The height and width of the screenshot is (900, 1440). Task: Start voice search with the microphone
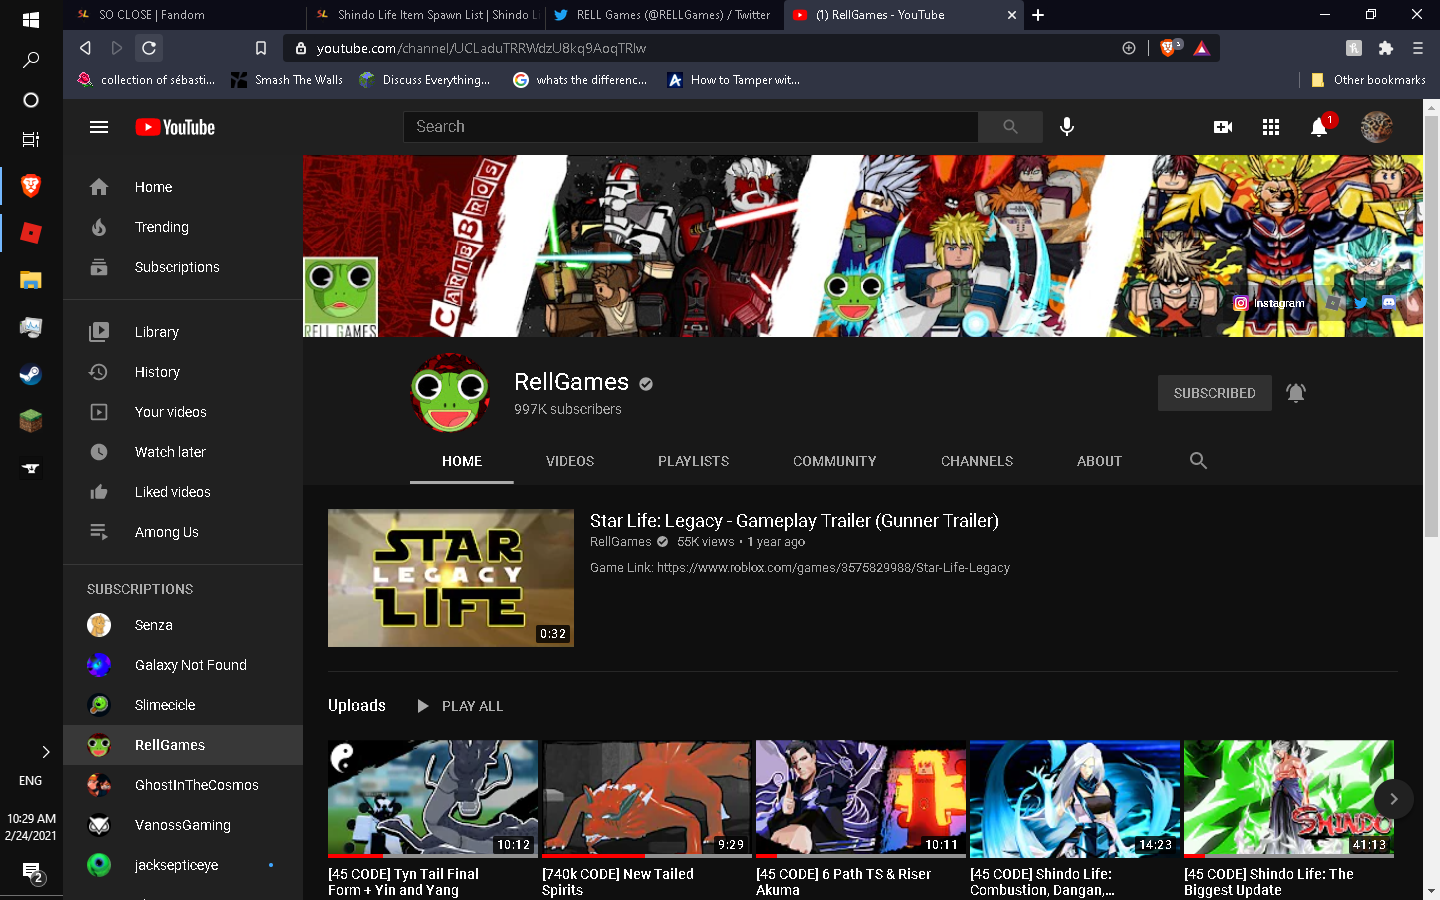point(1067,127)
